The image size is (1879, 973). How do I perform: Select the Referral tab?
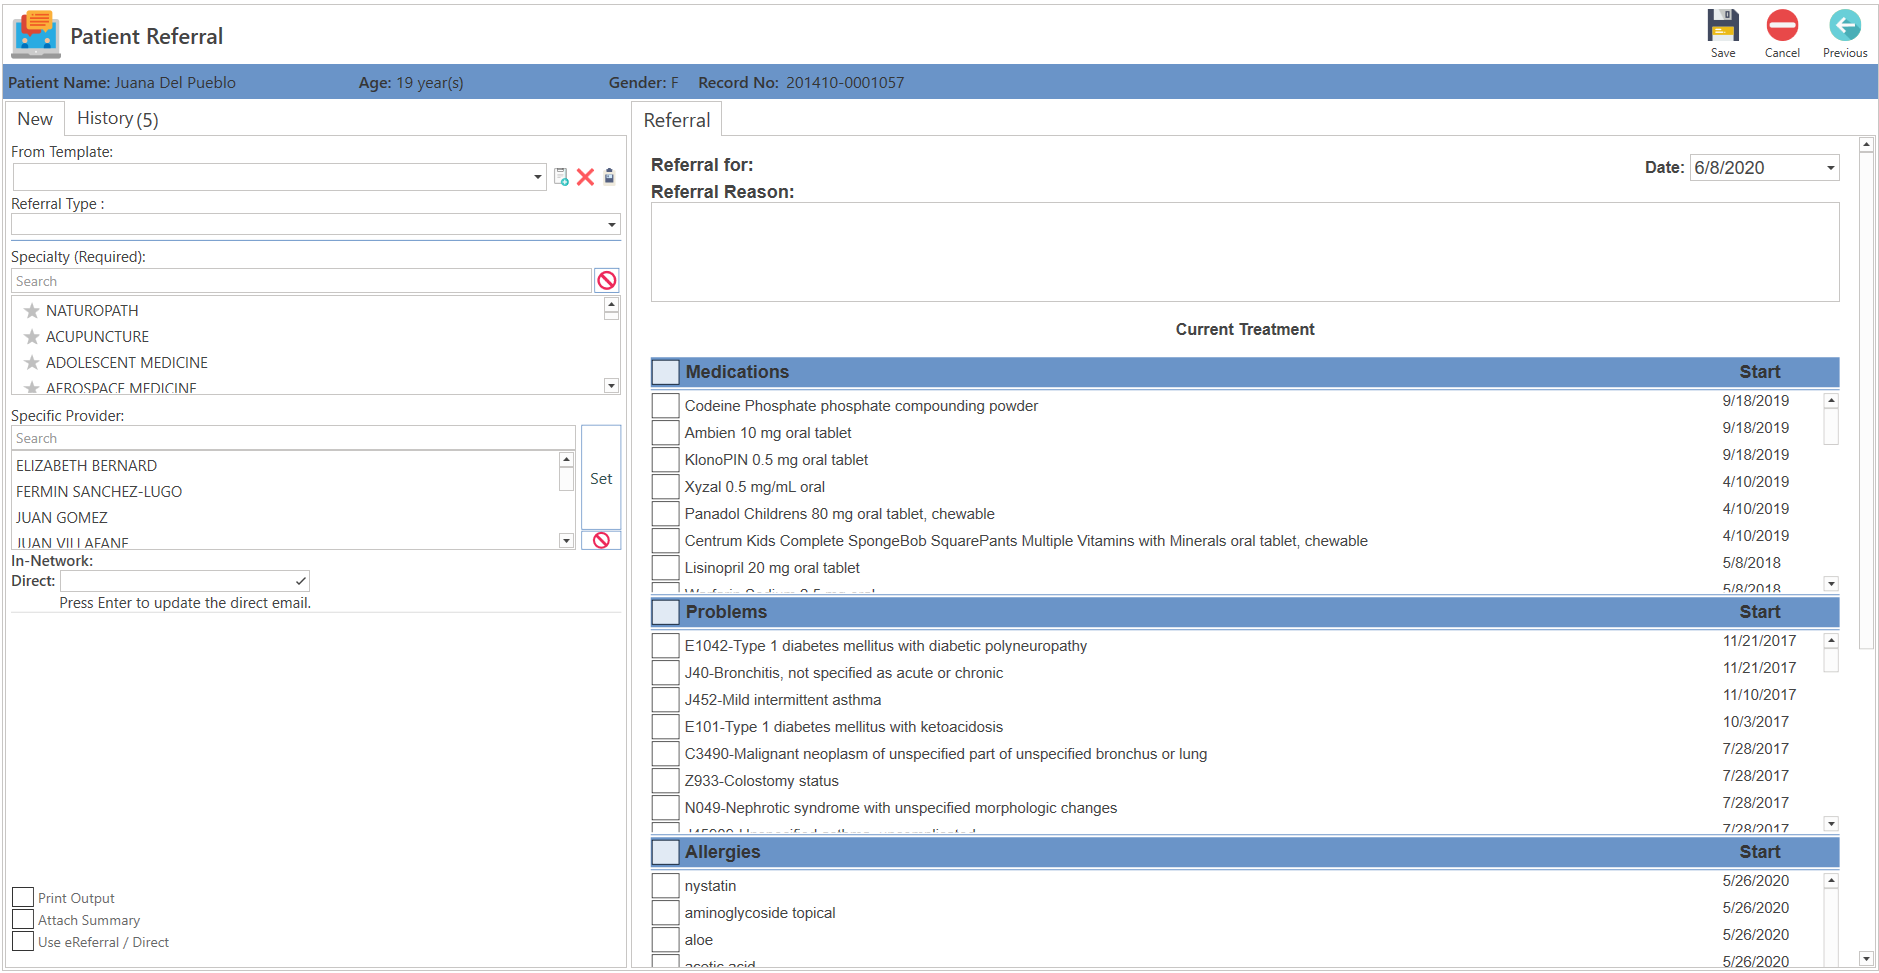(x=677, y=120)
